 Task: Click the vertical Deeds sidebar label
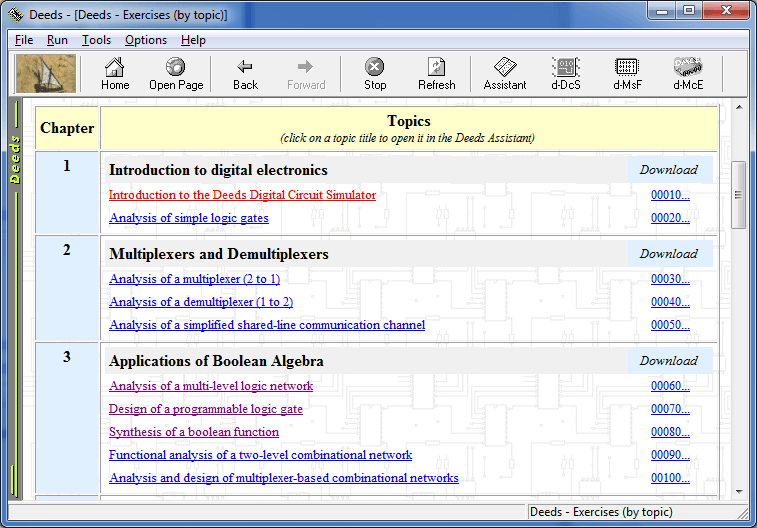pyautogui.click(x=15, y=159)
